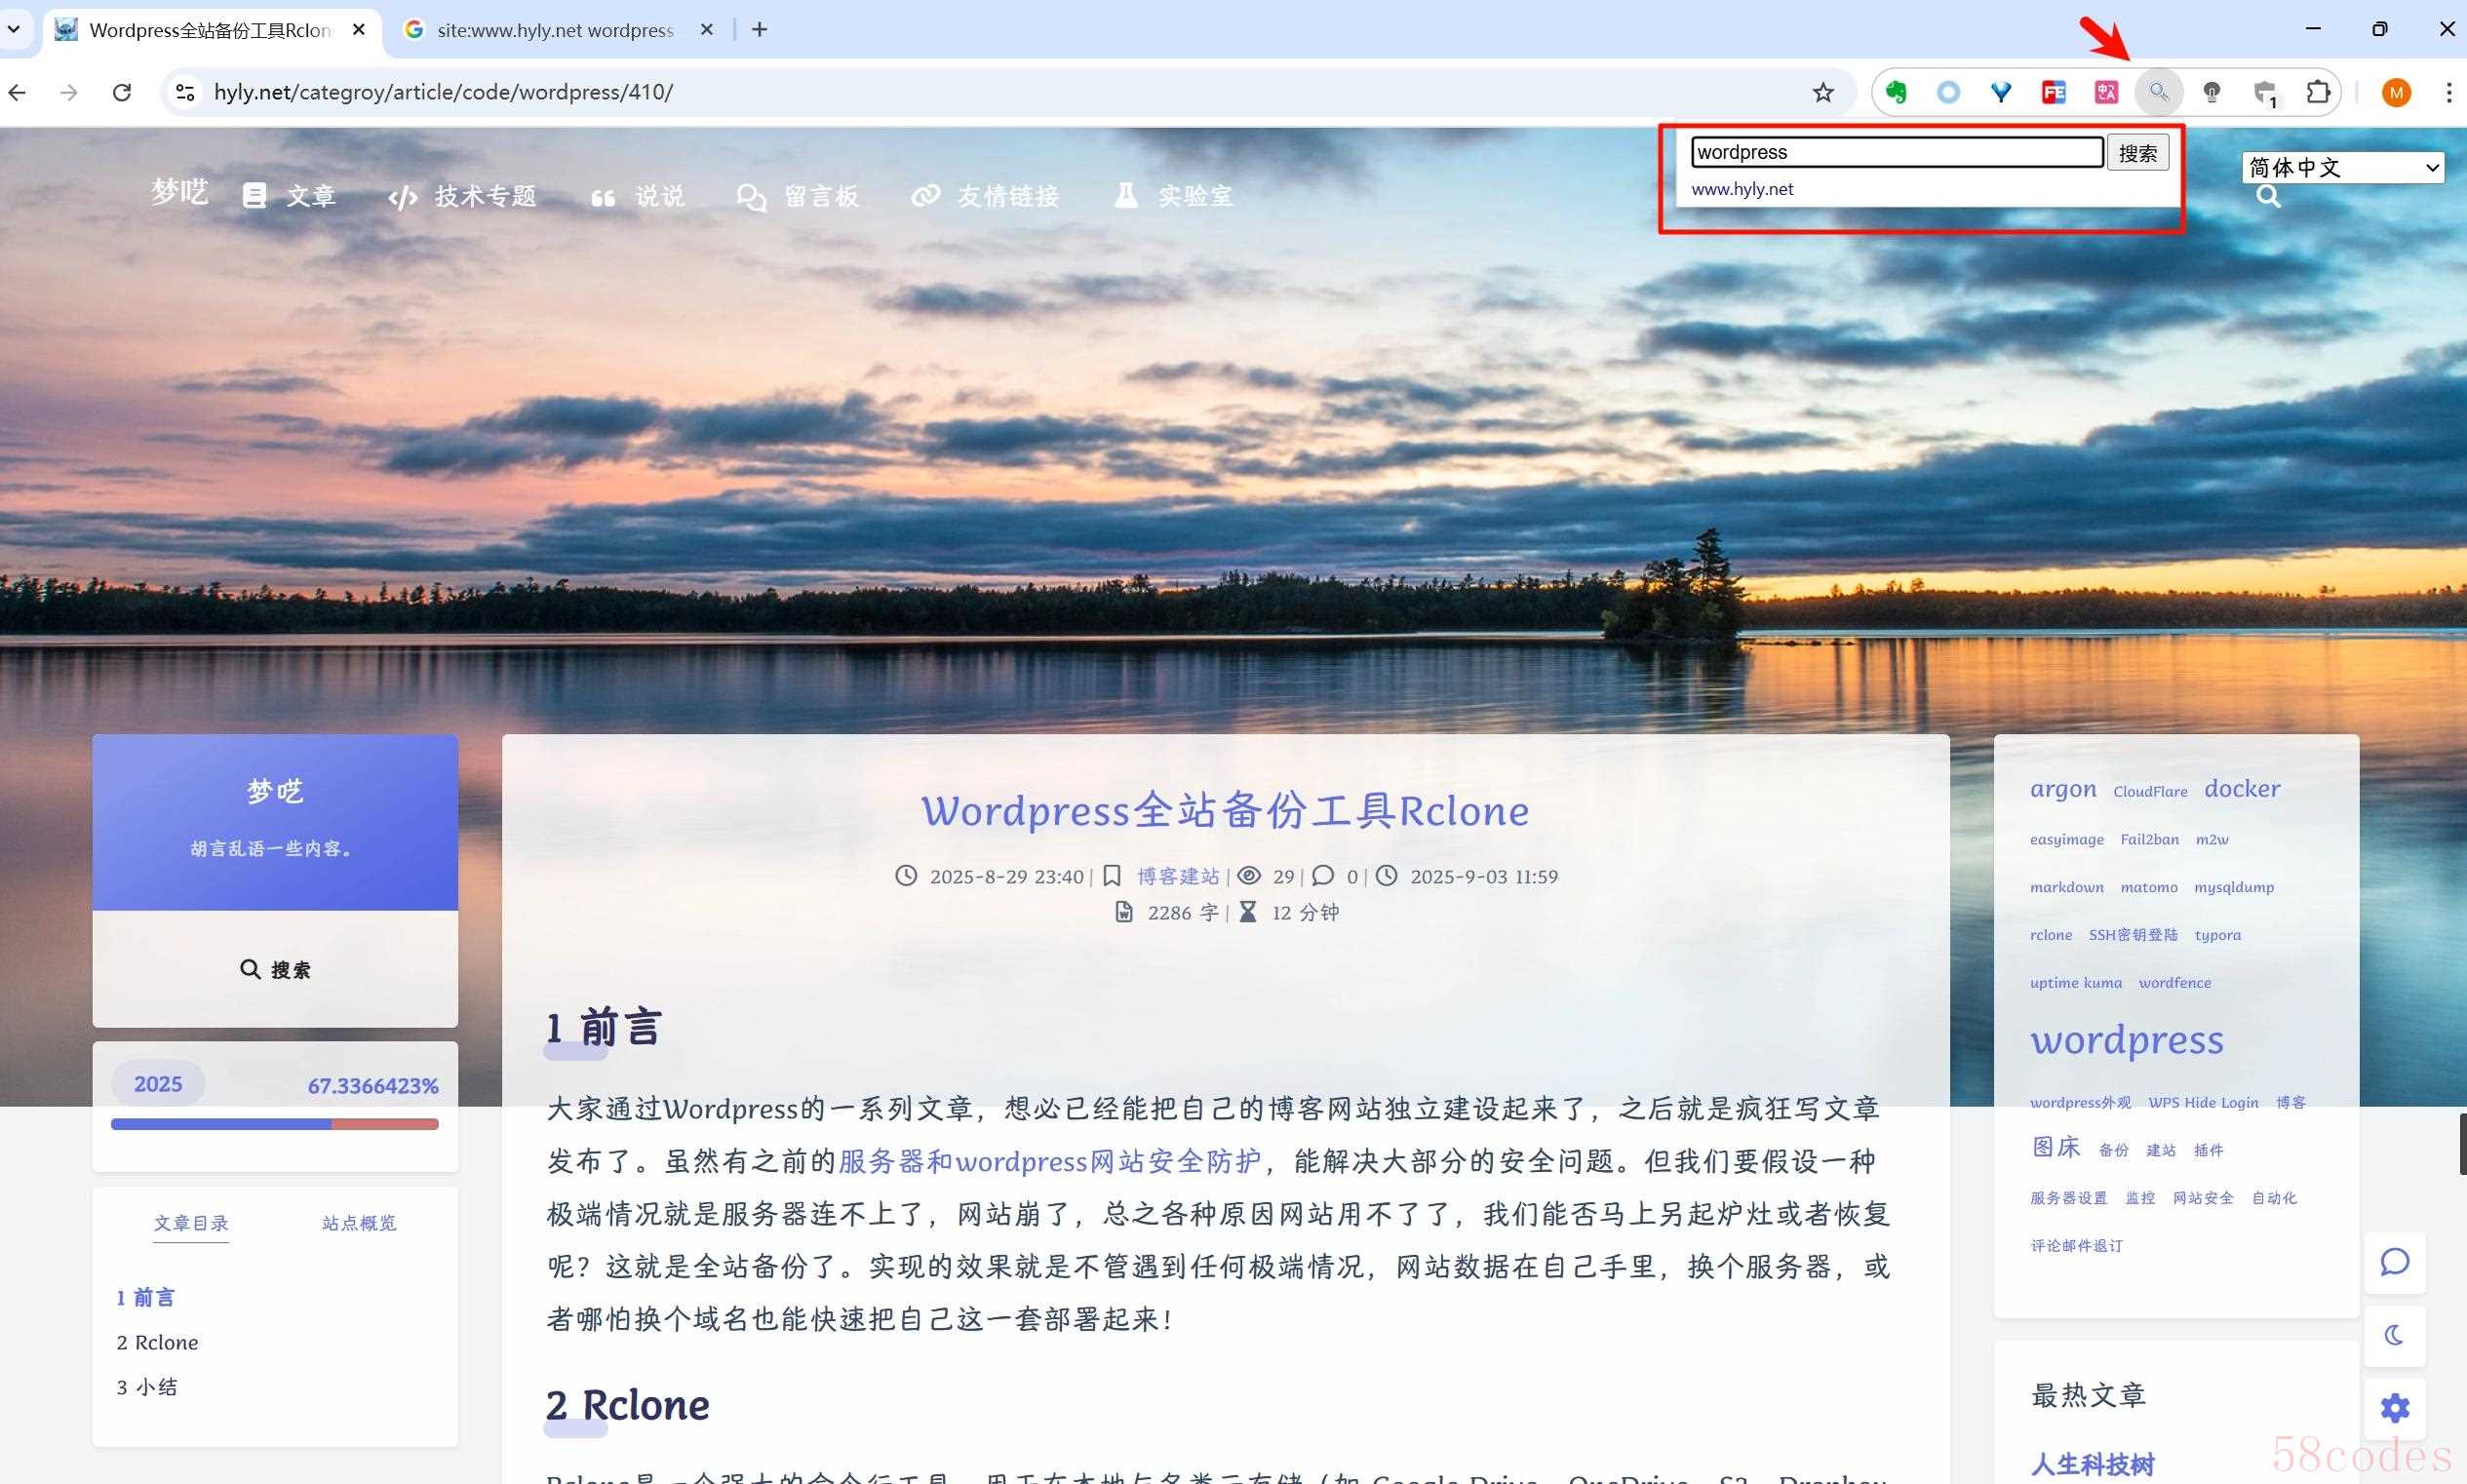2467x1484 pixels.
Task: Open the blue gear settings button
Action: (2394, 1408)
